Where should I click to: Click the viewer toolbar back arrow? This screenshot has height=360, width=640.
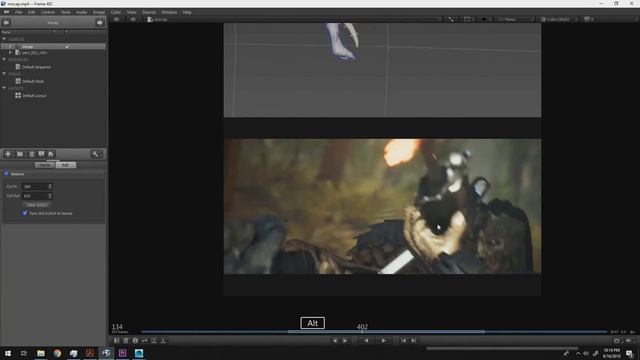pos(116,19)
